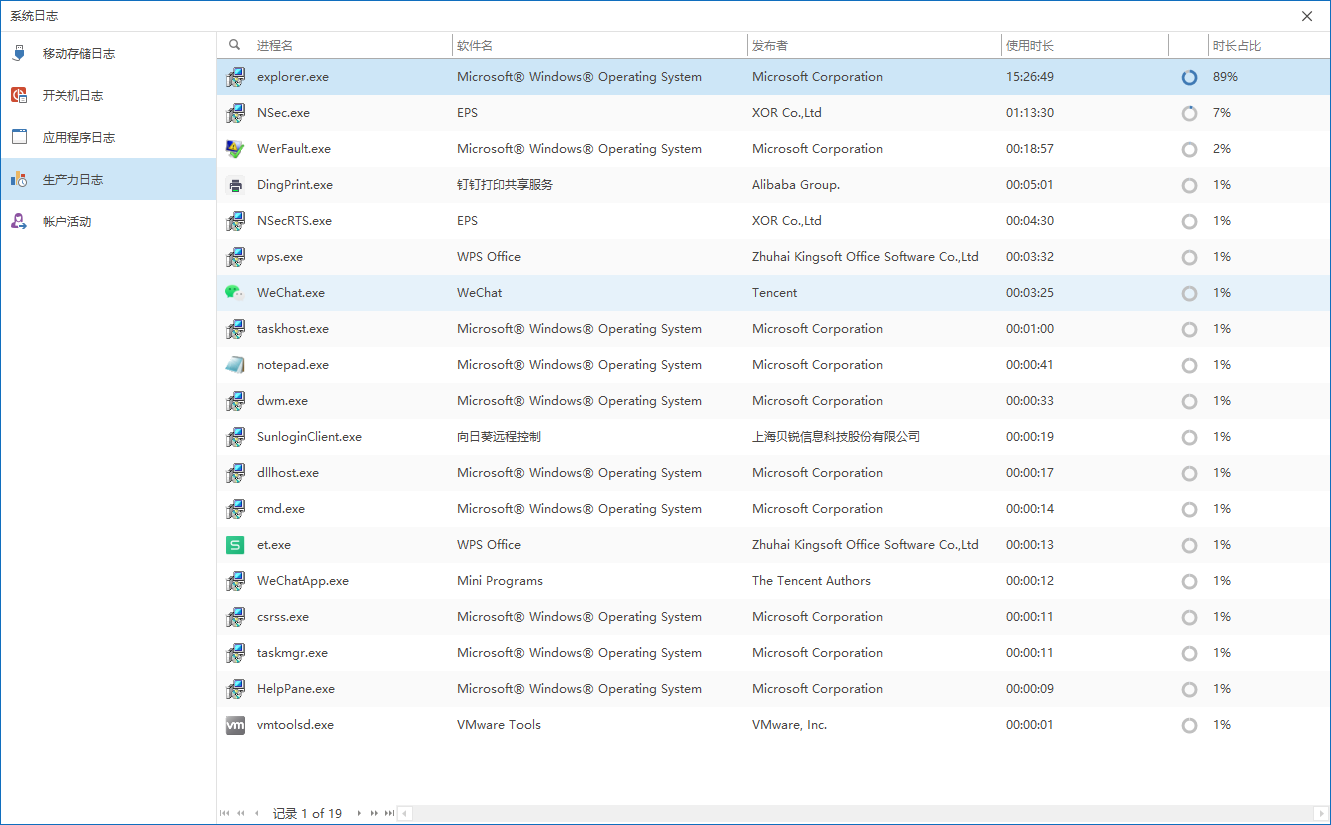1331x825 pixels.
Task: Click the DingPrint.exe printer icon
Action: (235, 185)
